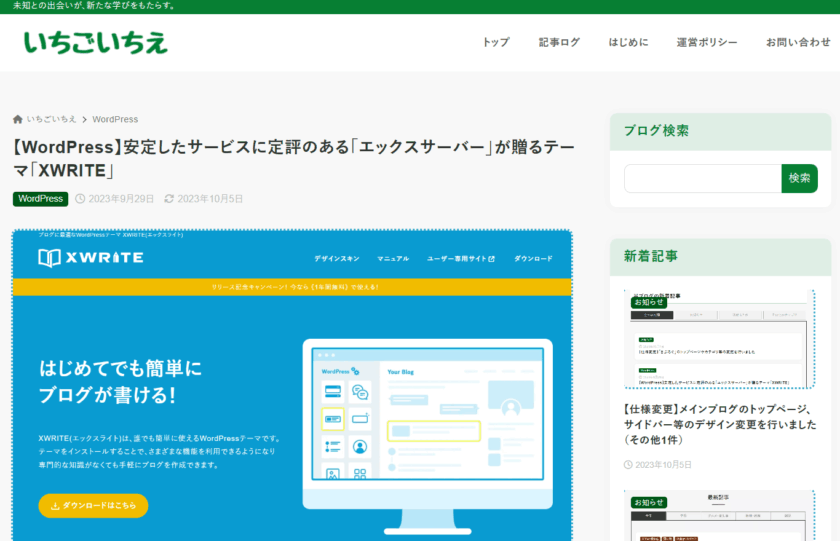Go to the はじめに page
Viewport: 840px width, 541px height.
point(628,42)
